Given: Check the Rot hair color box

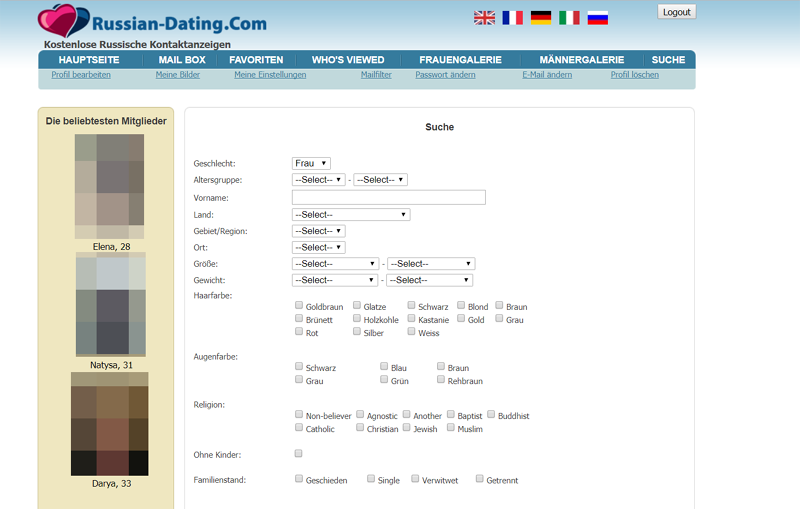Looking at the screenshot, I should [299, 332].
